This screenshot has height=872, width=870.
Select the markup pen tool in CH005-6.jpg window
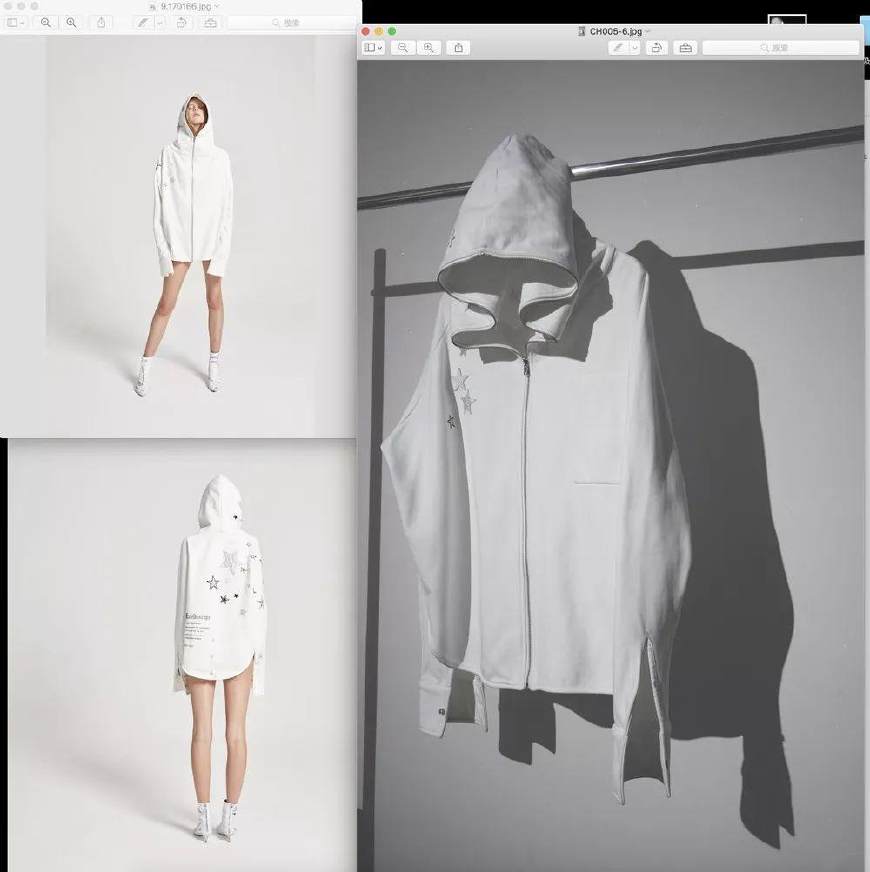tap(619, 48)
